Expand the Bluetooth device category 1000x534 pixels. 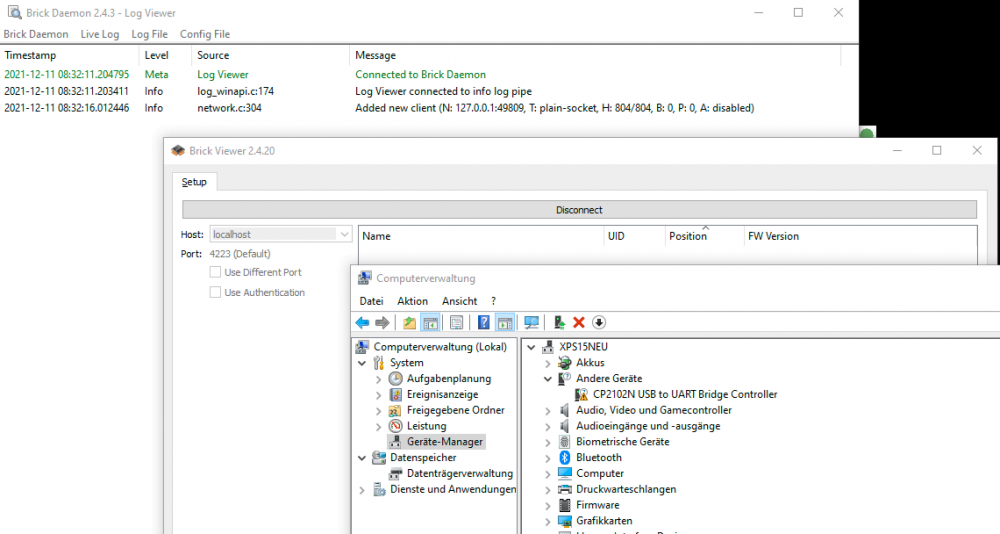click(548, 458)
